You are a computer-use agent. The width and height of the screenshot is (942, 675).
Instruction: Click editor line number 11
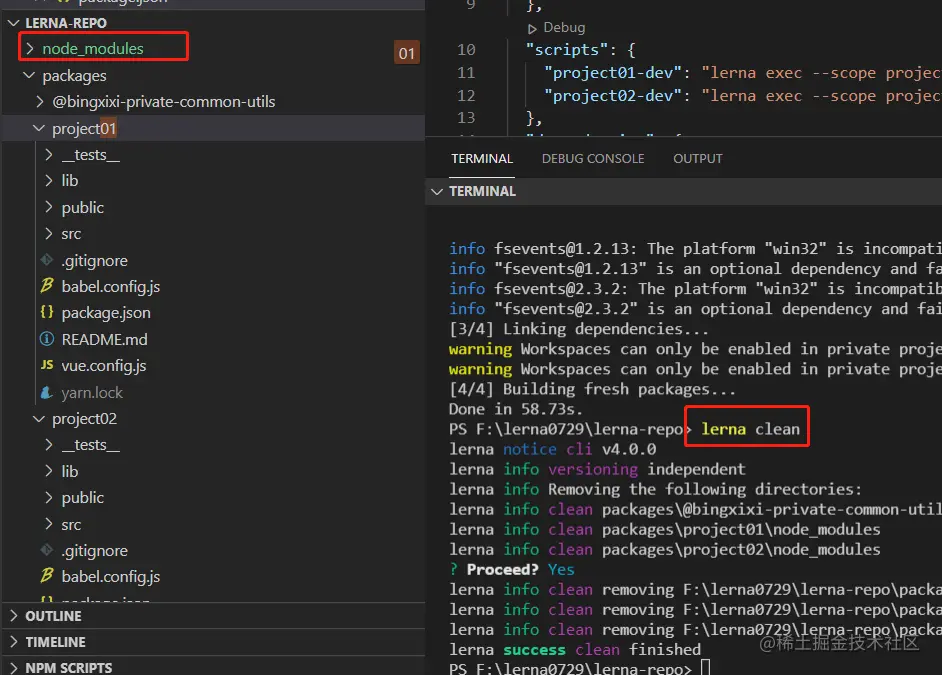click(466, 73)
